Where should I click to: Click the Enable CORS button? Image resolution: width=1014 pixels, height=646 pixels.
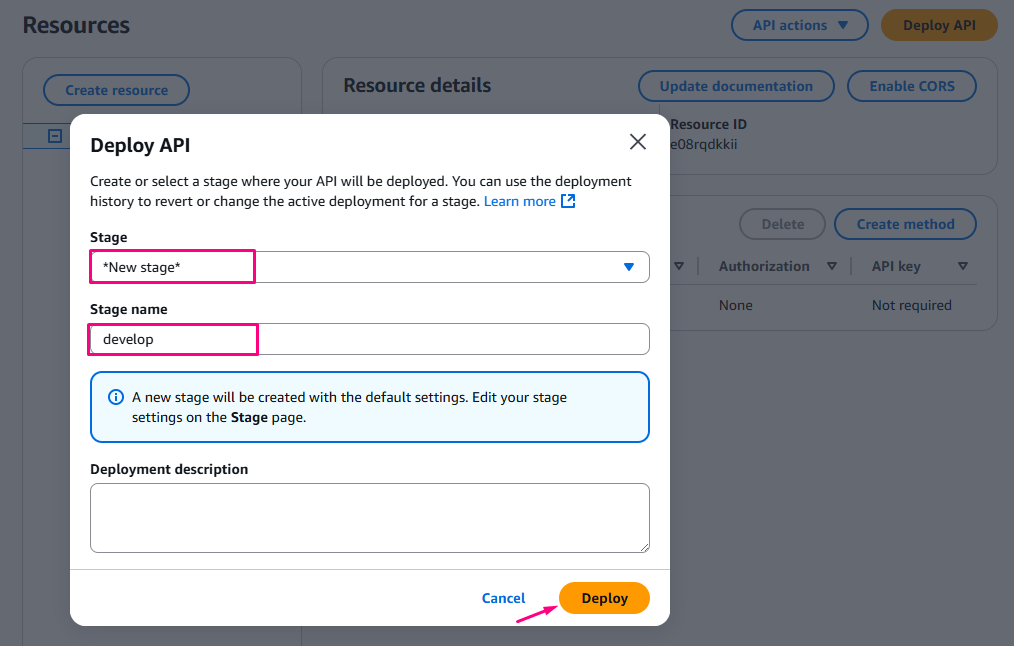coord(911,86)
